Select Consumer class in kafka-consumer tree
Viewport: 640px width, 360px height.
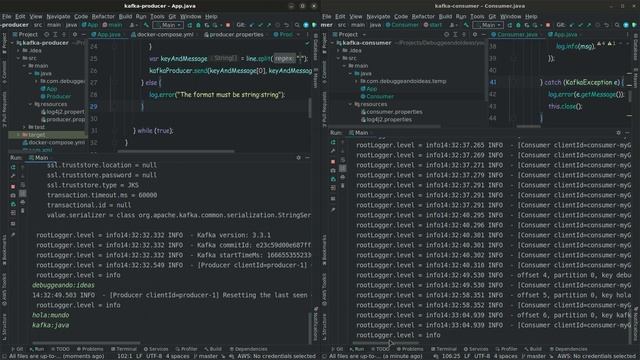point(377,96)
